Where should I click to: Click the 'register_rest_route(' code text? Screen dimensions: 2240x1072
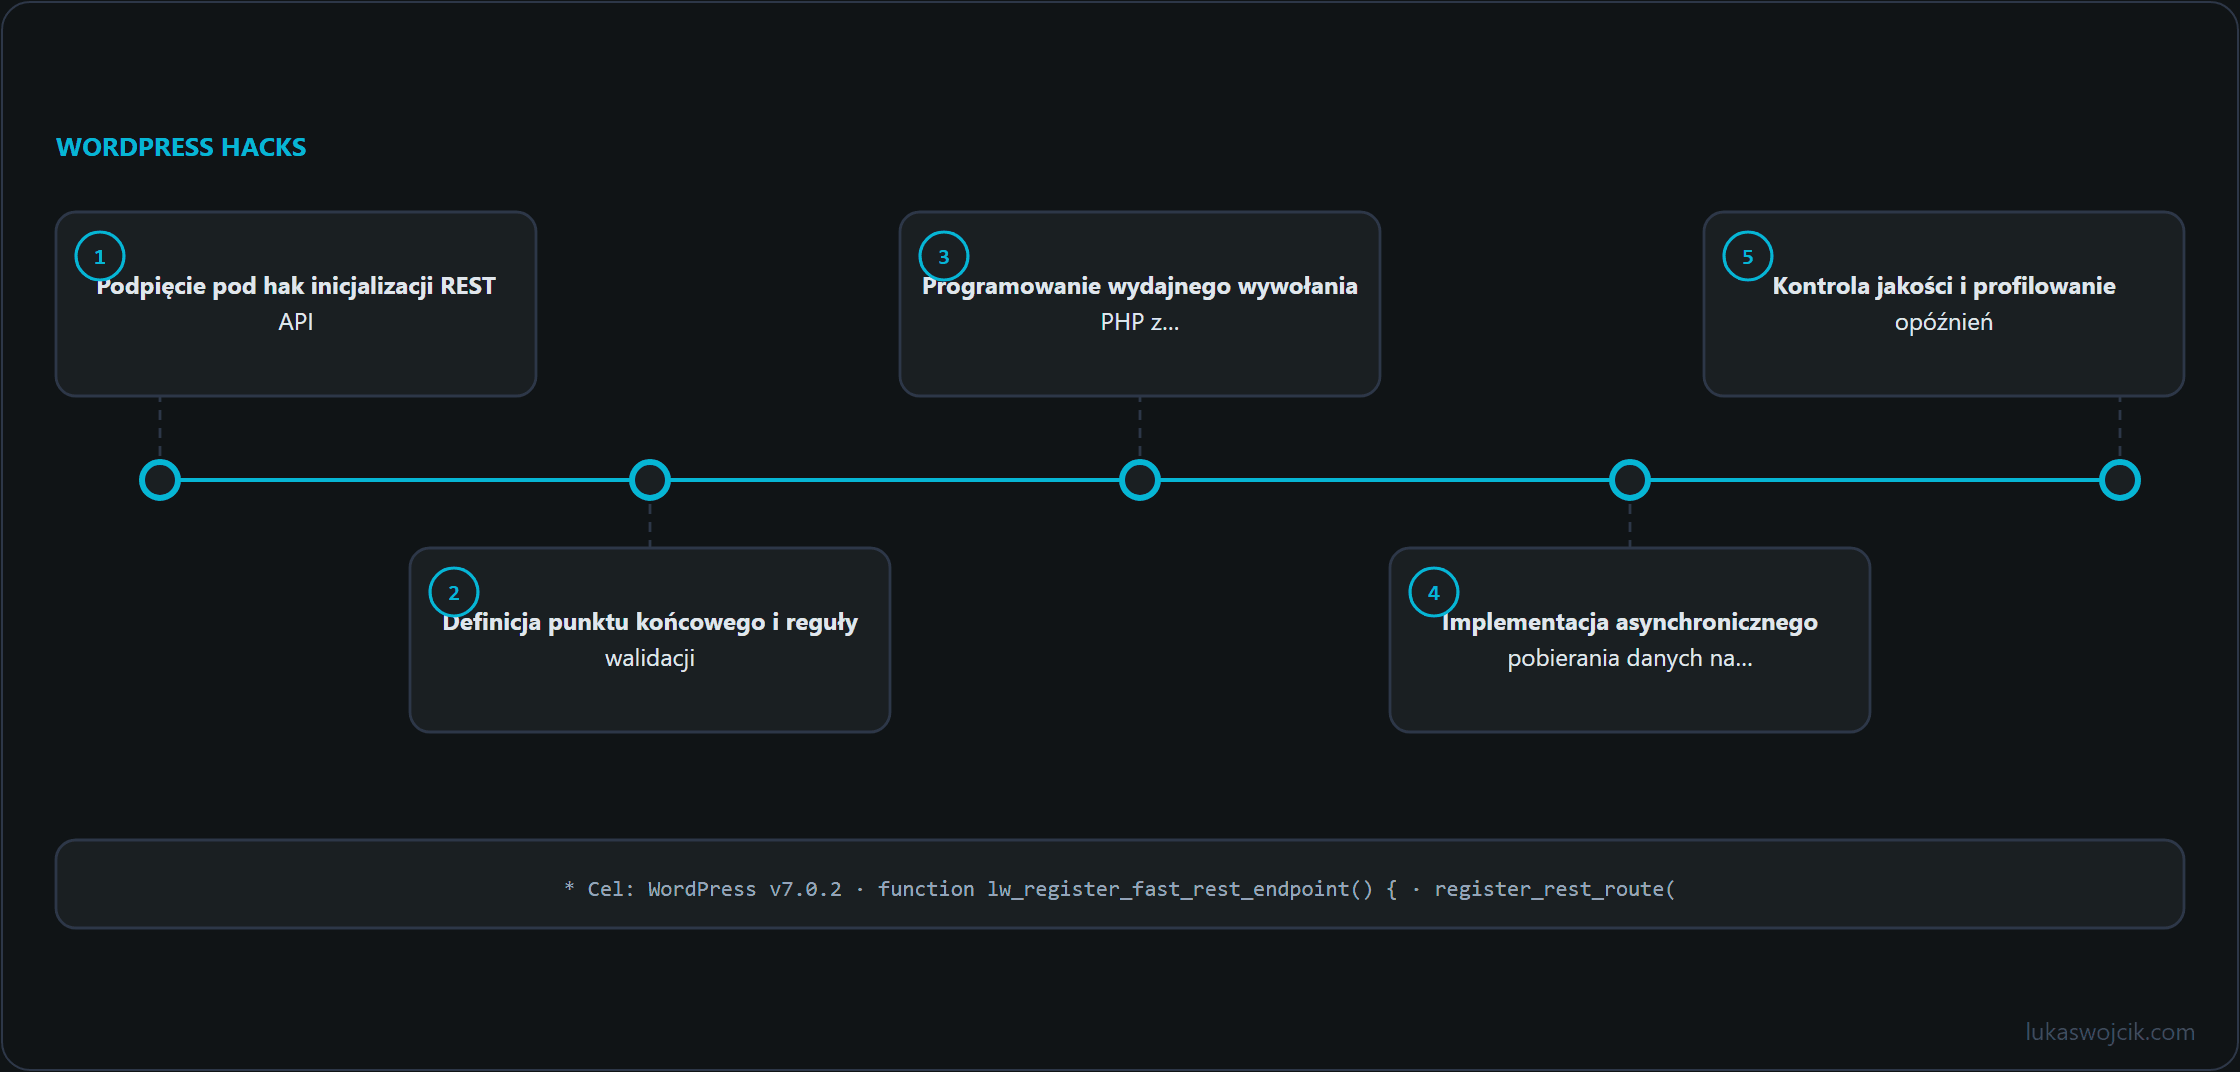coord(1555,889)
